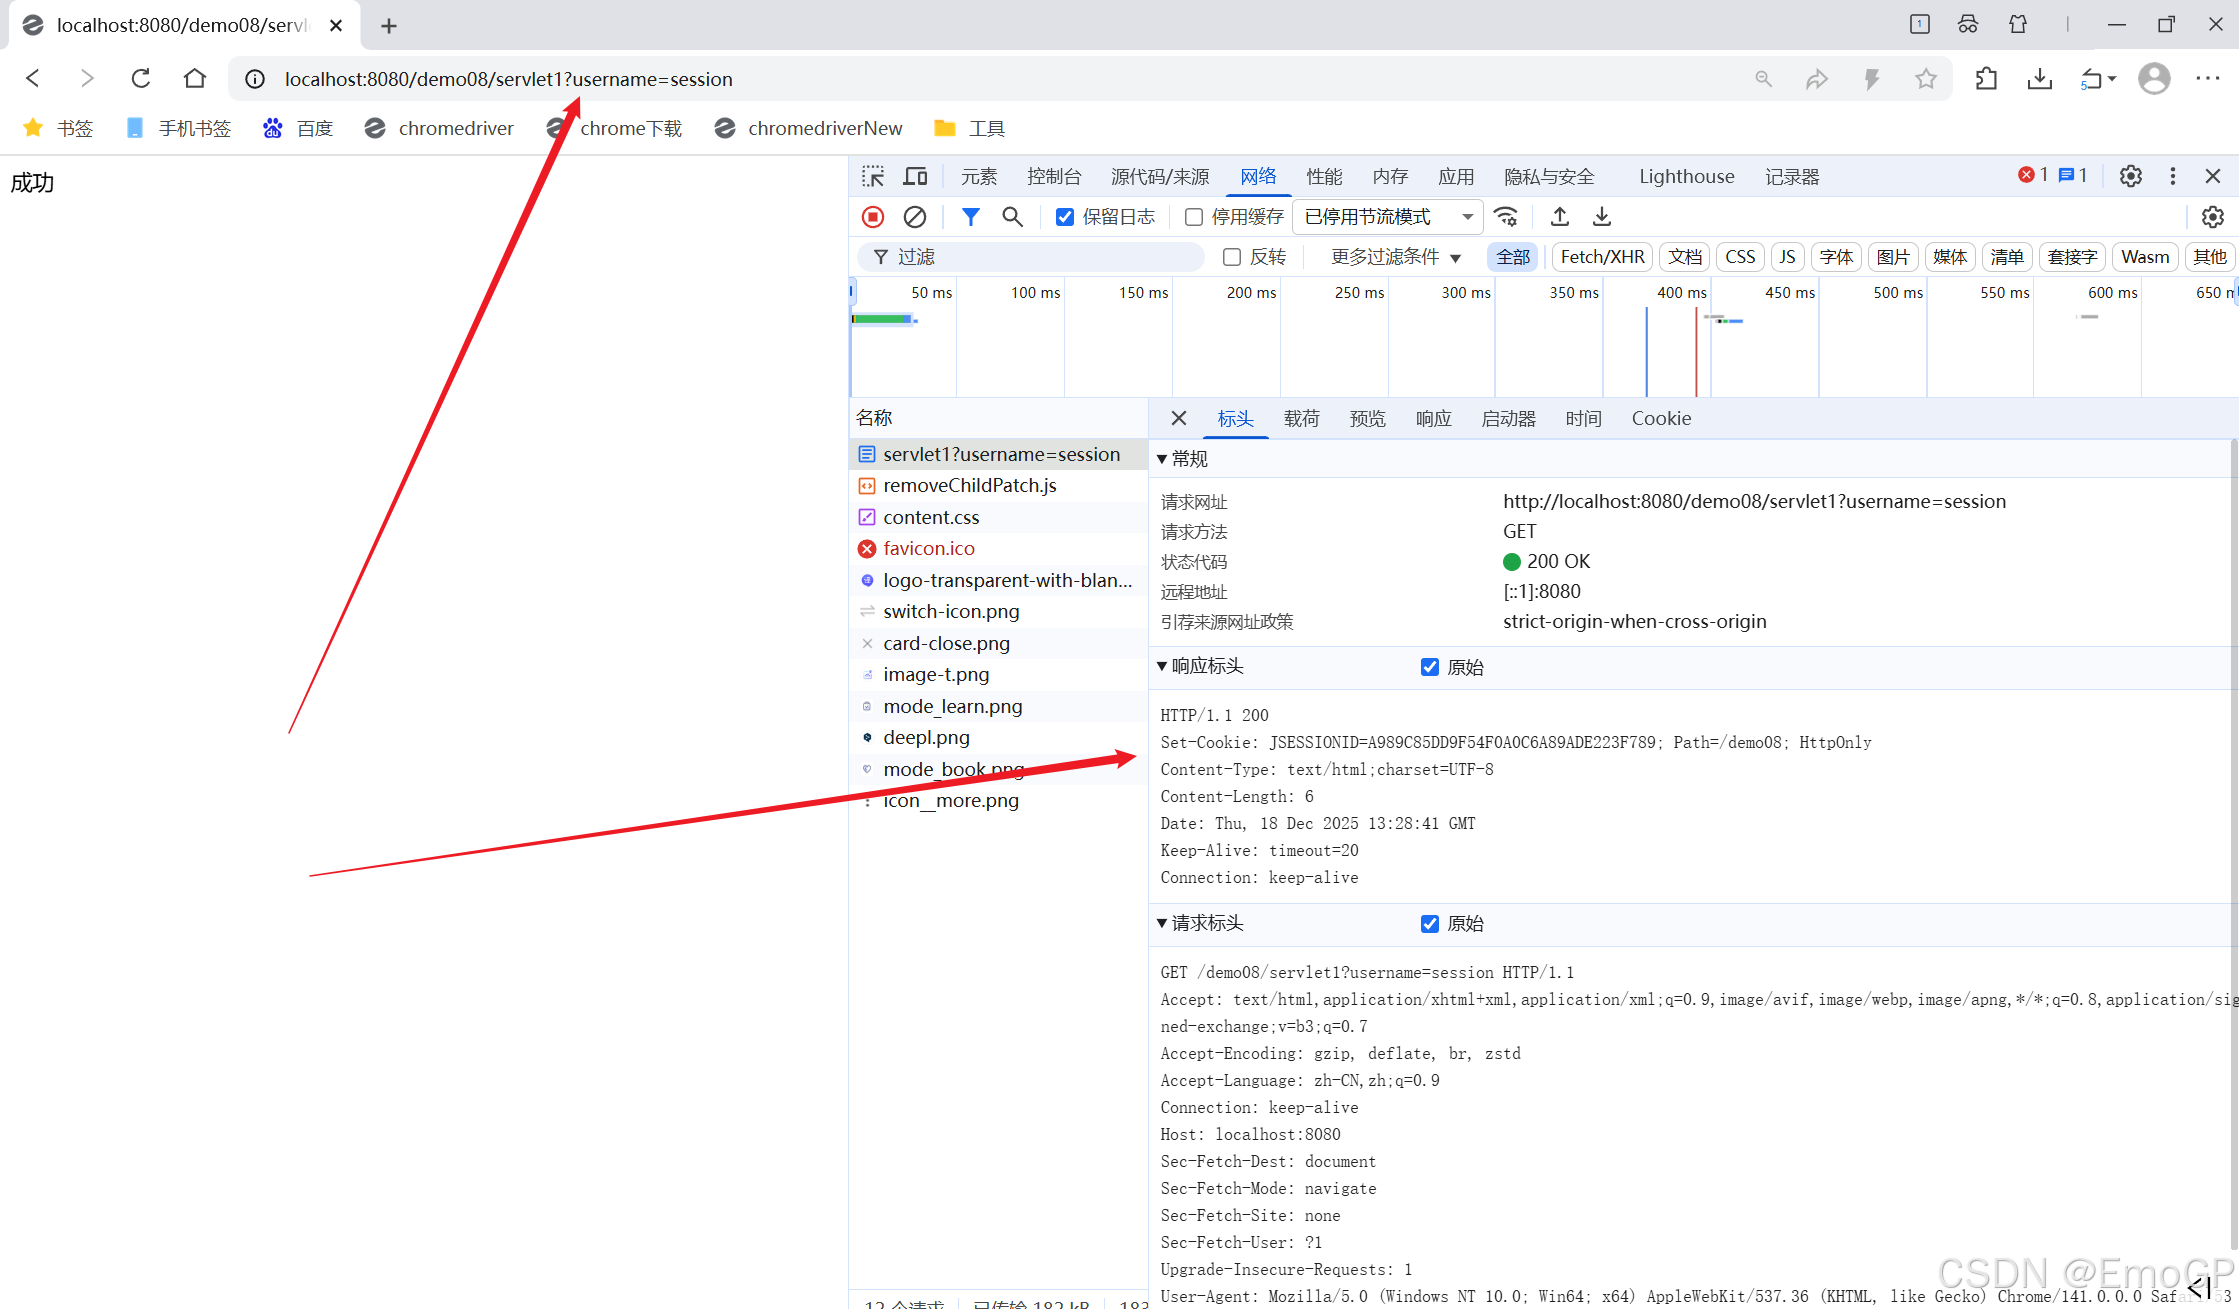Expand the 更多过滤条件 dropdown

1395,257
